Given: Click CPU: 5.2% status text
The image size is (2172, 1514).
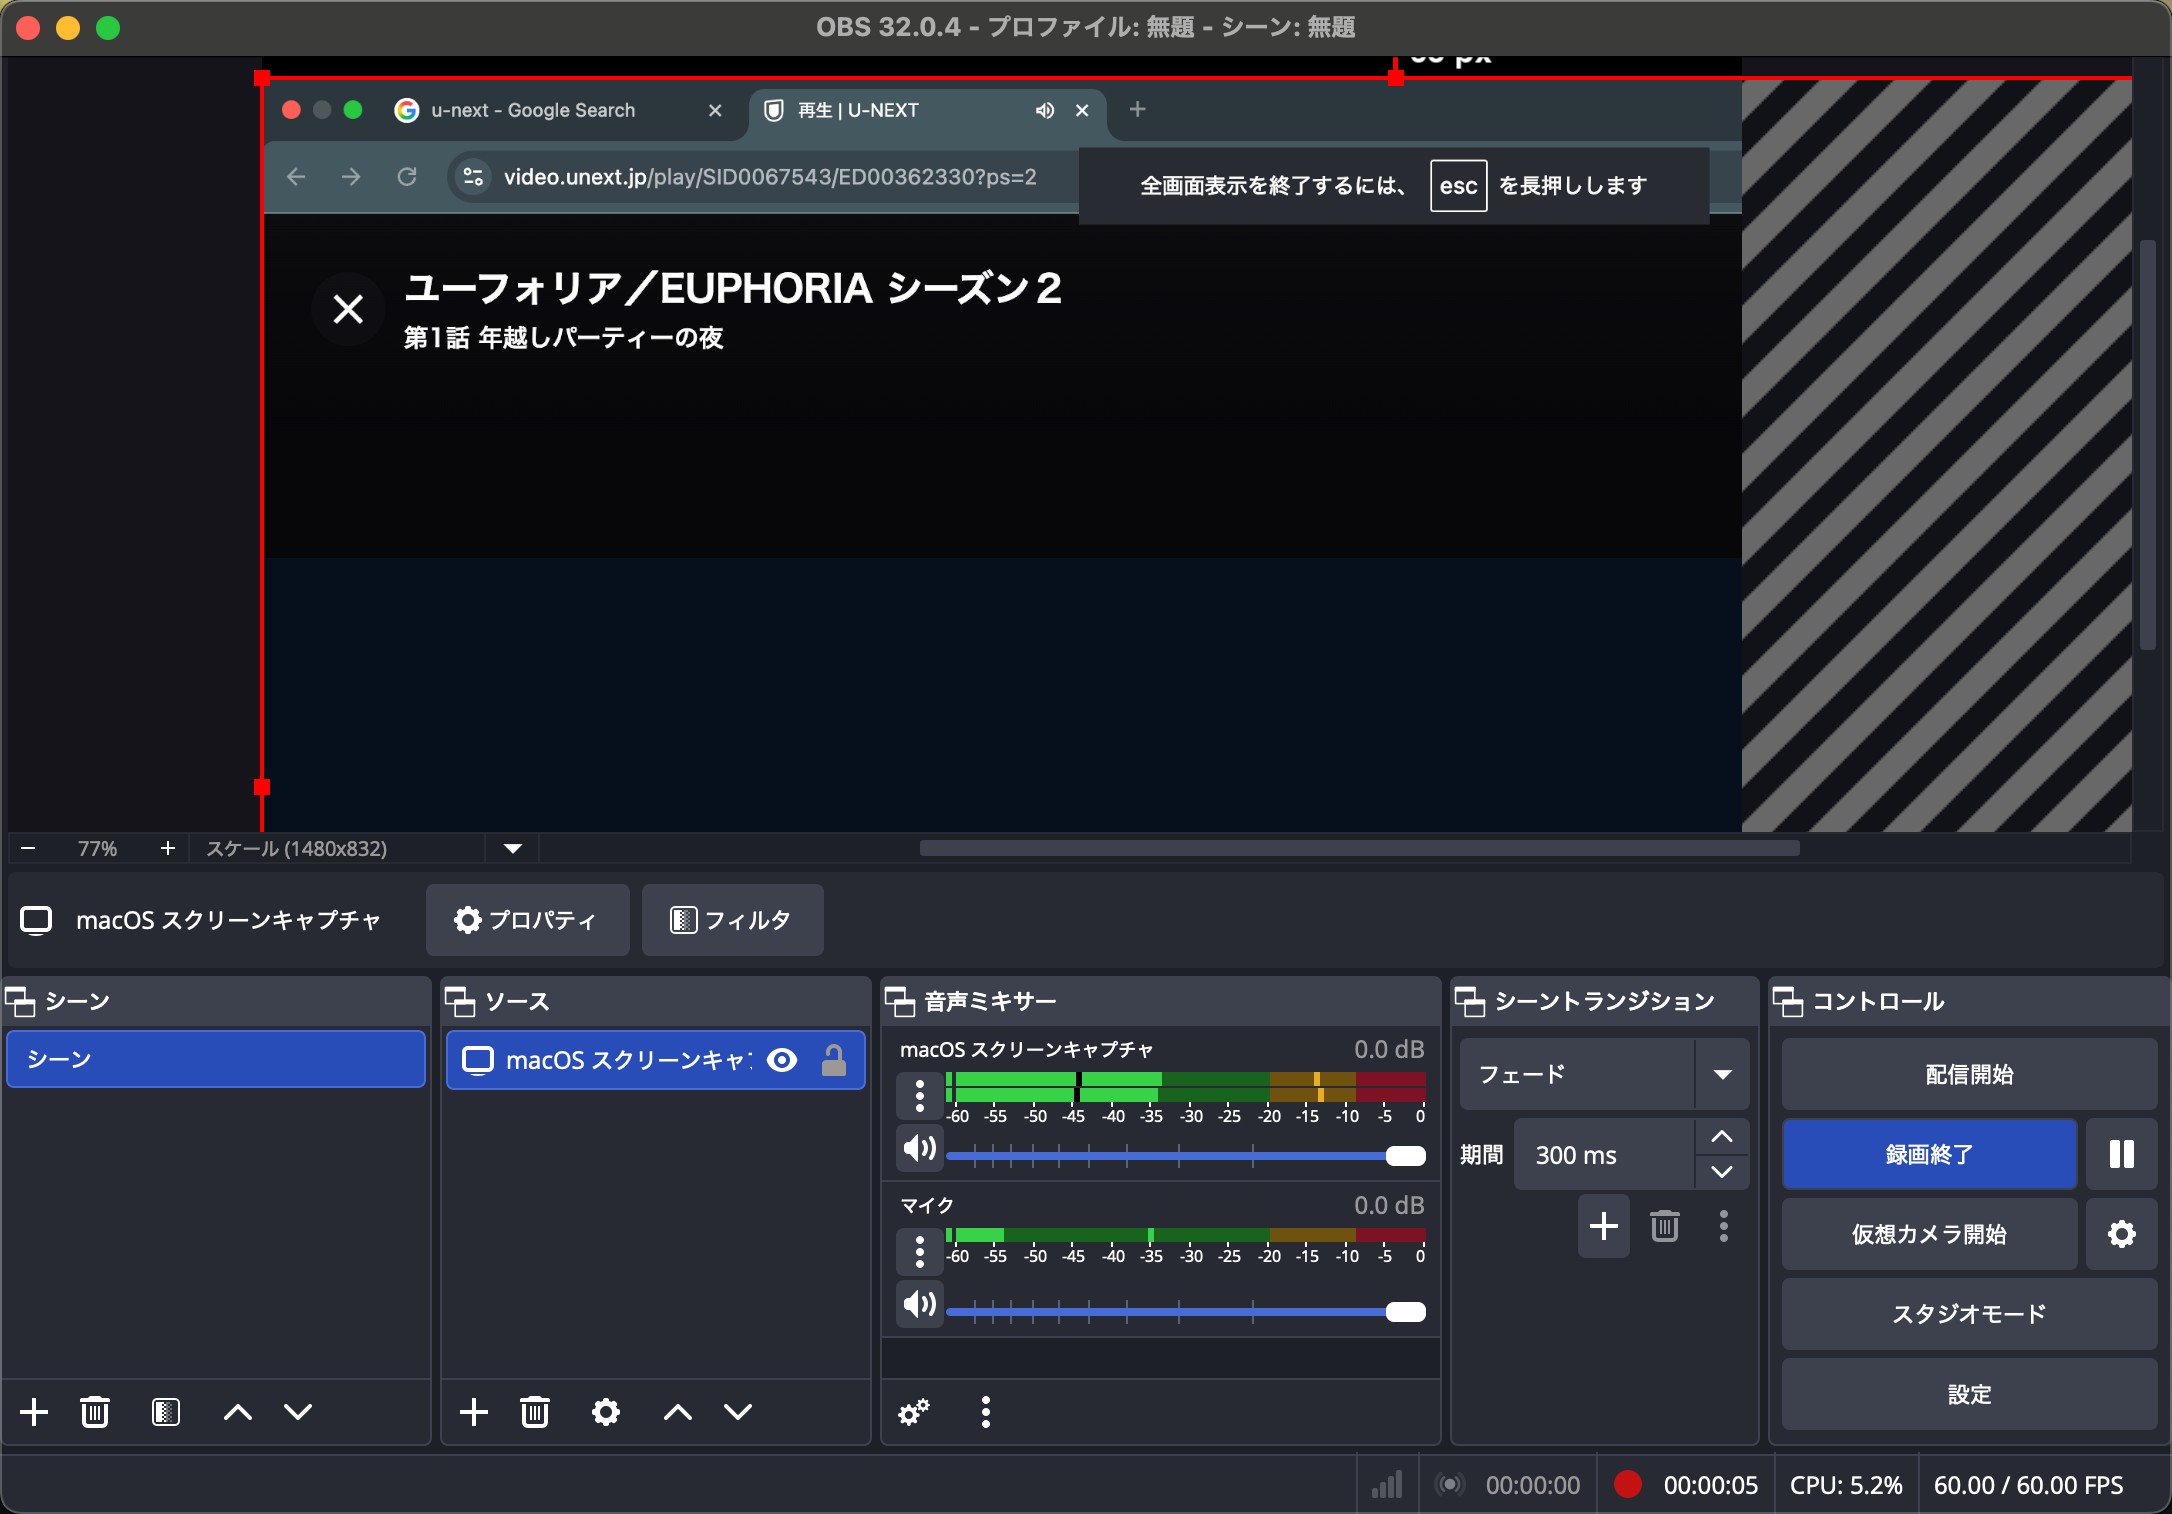Looking at the screenshot, I should click(1846, 1485).
